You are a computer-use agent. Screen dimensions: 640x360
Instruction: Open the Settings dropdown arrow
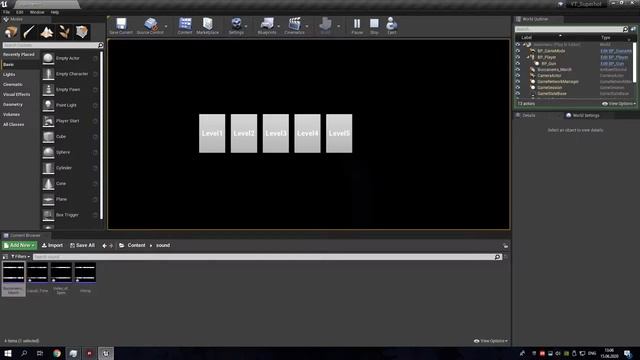coord(246,27)
